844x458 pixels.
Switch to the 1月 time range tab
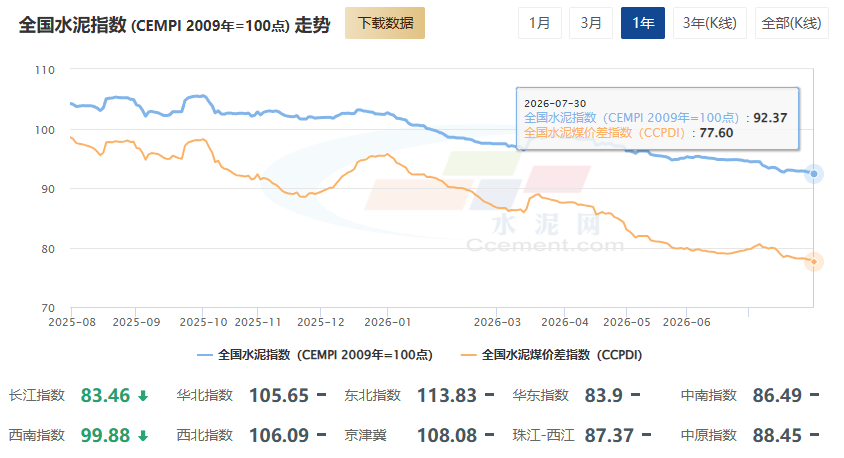[x=539, y=23]
